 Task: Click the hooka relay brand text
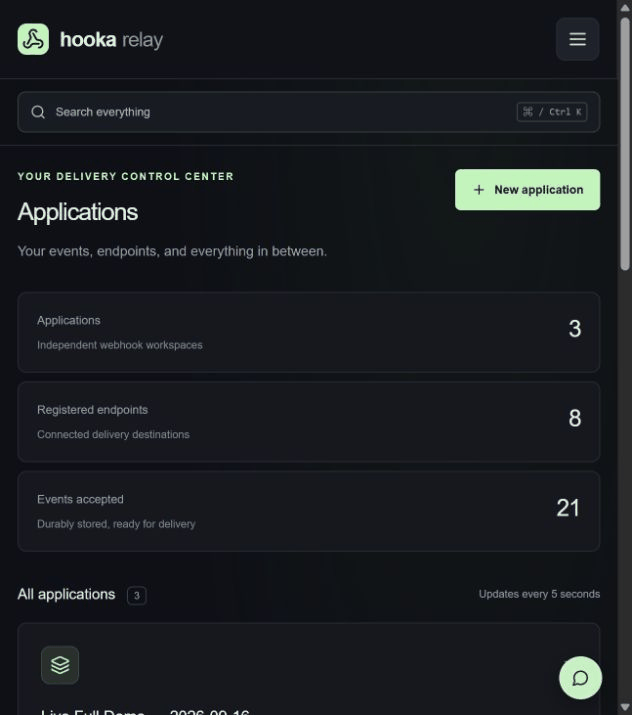pyautogui.click(x=111, y=40)
